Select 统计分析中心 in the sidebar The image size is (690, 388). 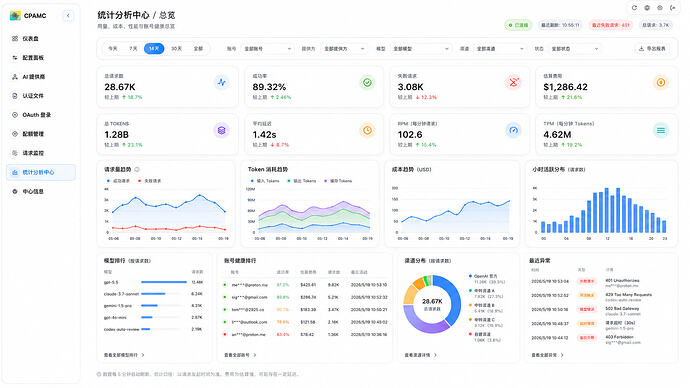(40, 172)
